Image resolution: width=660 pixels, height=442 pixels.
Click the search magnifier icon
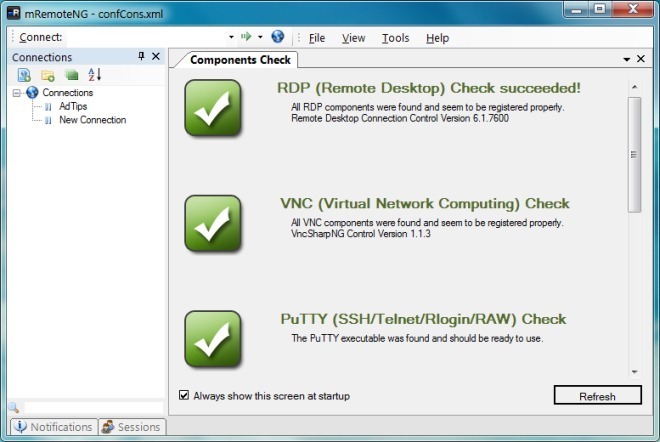(x=13, y=407)
